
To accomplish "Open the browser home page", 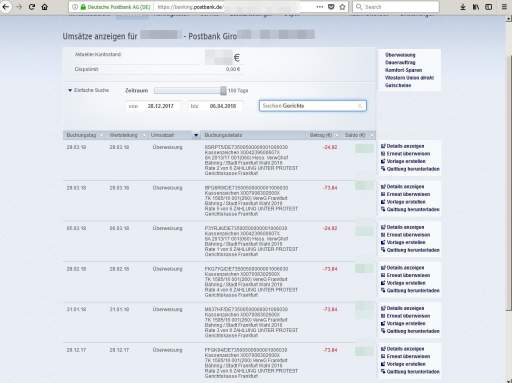I will (44, 7).
